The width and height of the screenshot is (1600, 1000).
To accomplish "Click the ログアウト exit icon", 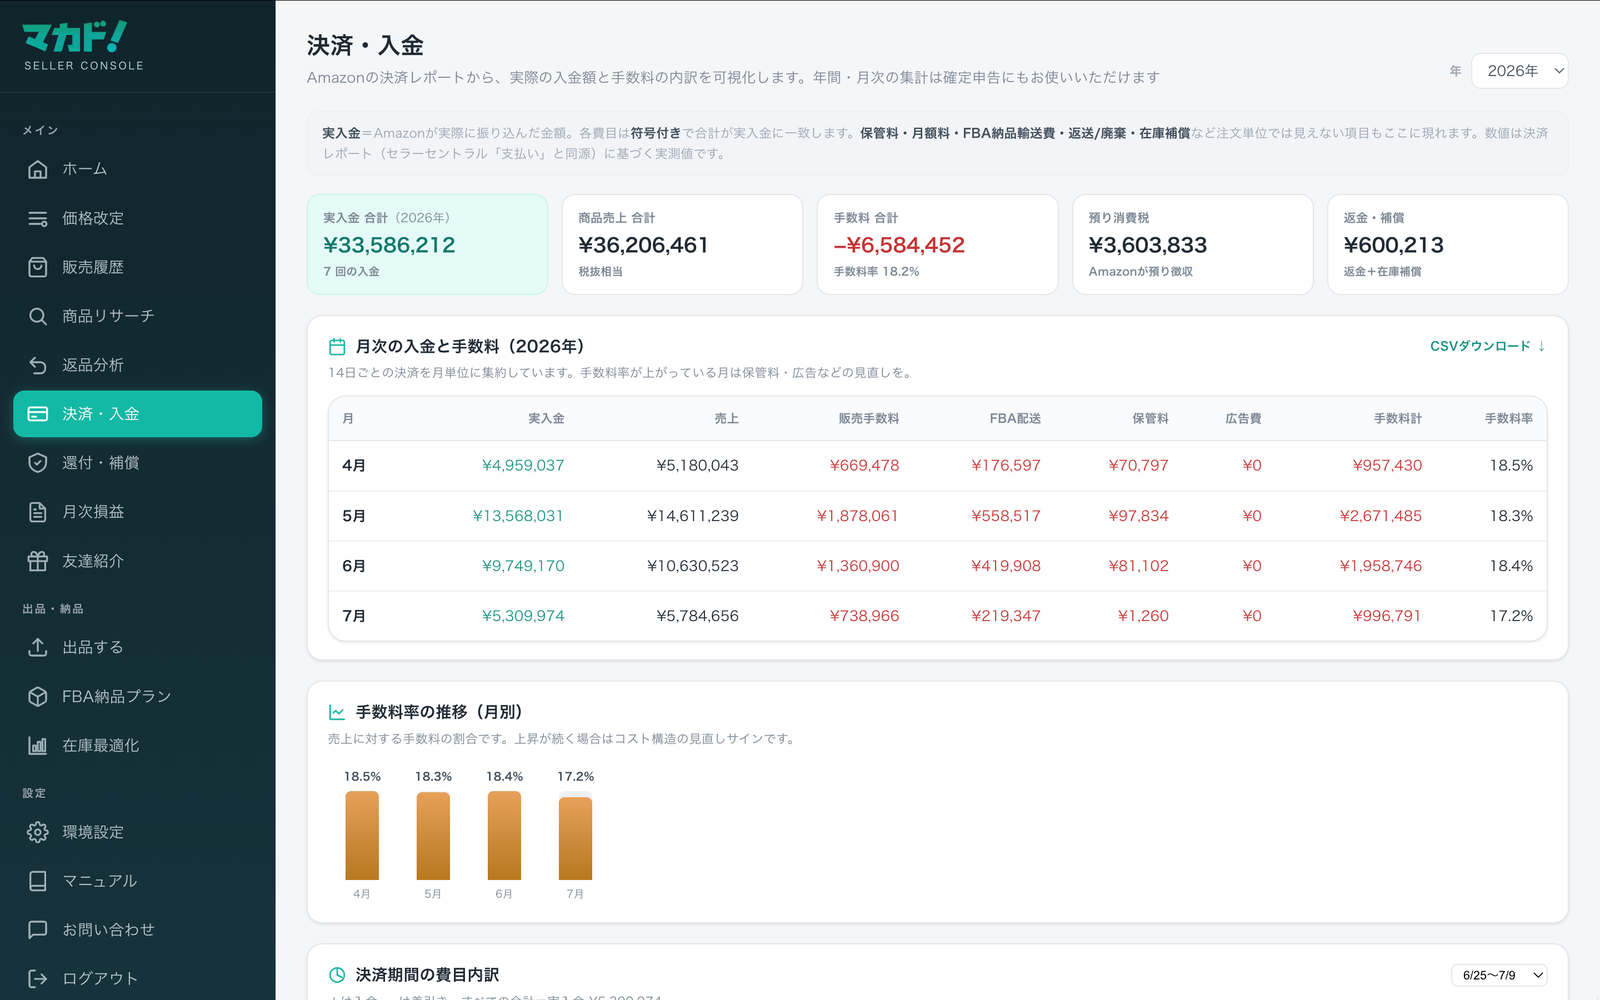I will tap(38, 979).
